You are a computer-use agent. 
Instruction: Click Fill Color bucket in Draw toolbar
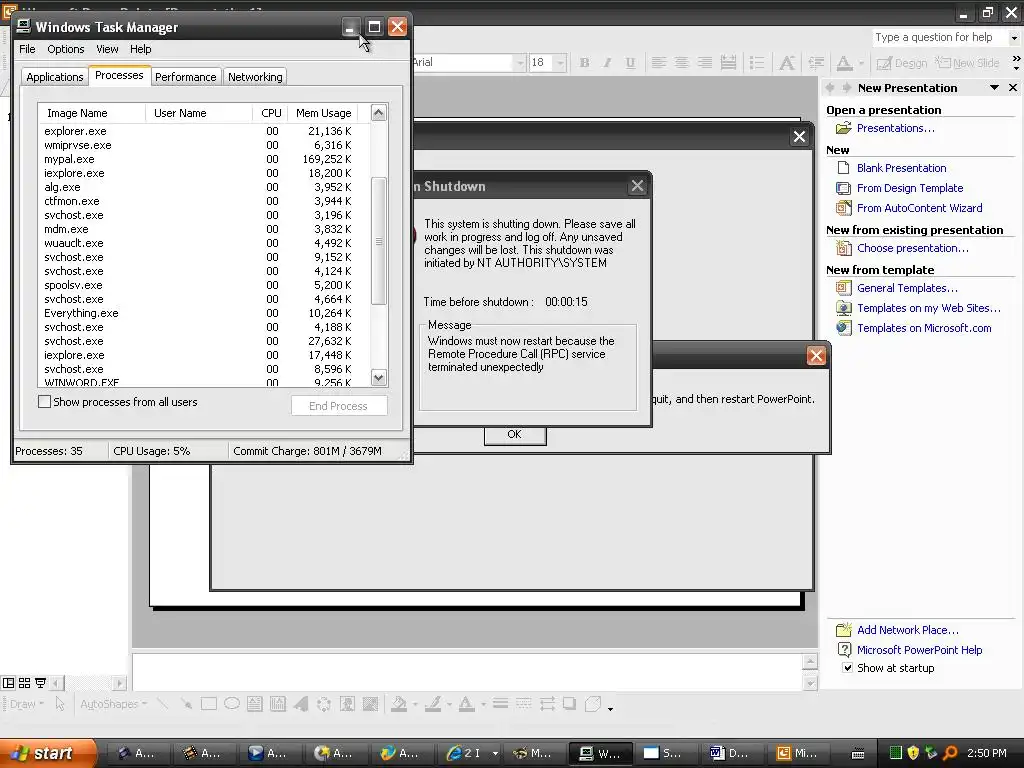[x=398, y=703]
